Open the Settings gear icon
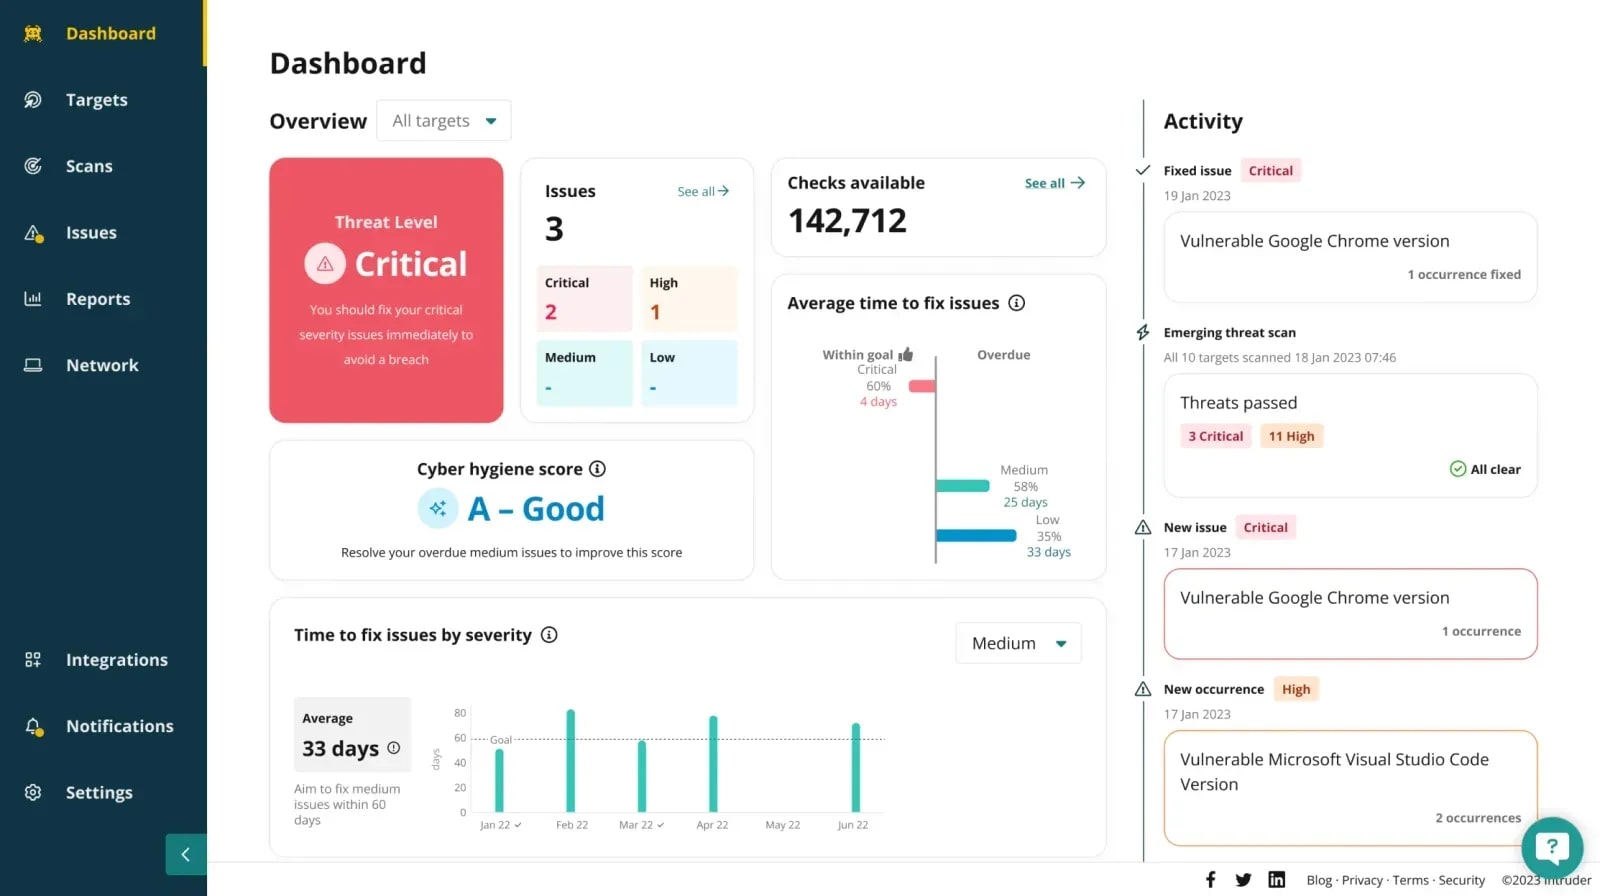Viewport: 1600px width, 896px height. click(x=33, y=792)
